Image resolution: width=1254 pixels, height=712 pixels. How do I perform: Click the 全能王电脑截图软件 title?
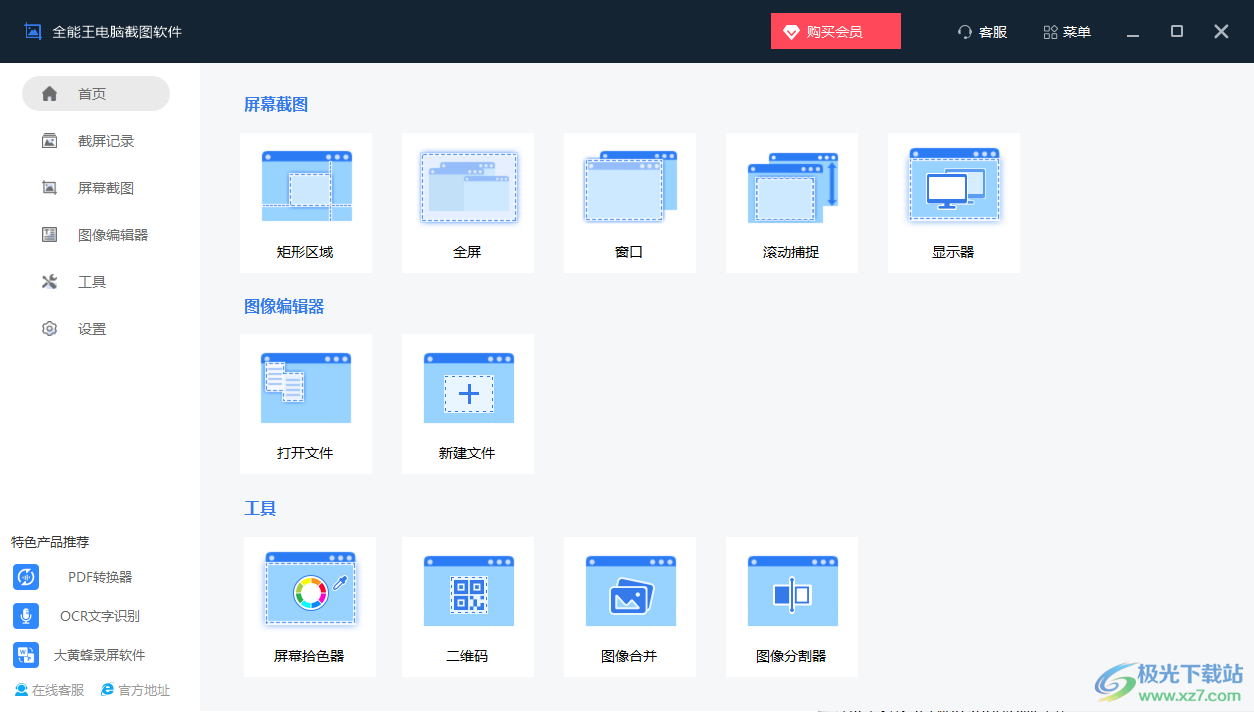coord(117,32)
